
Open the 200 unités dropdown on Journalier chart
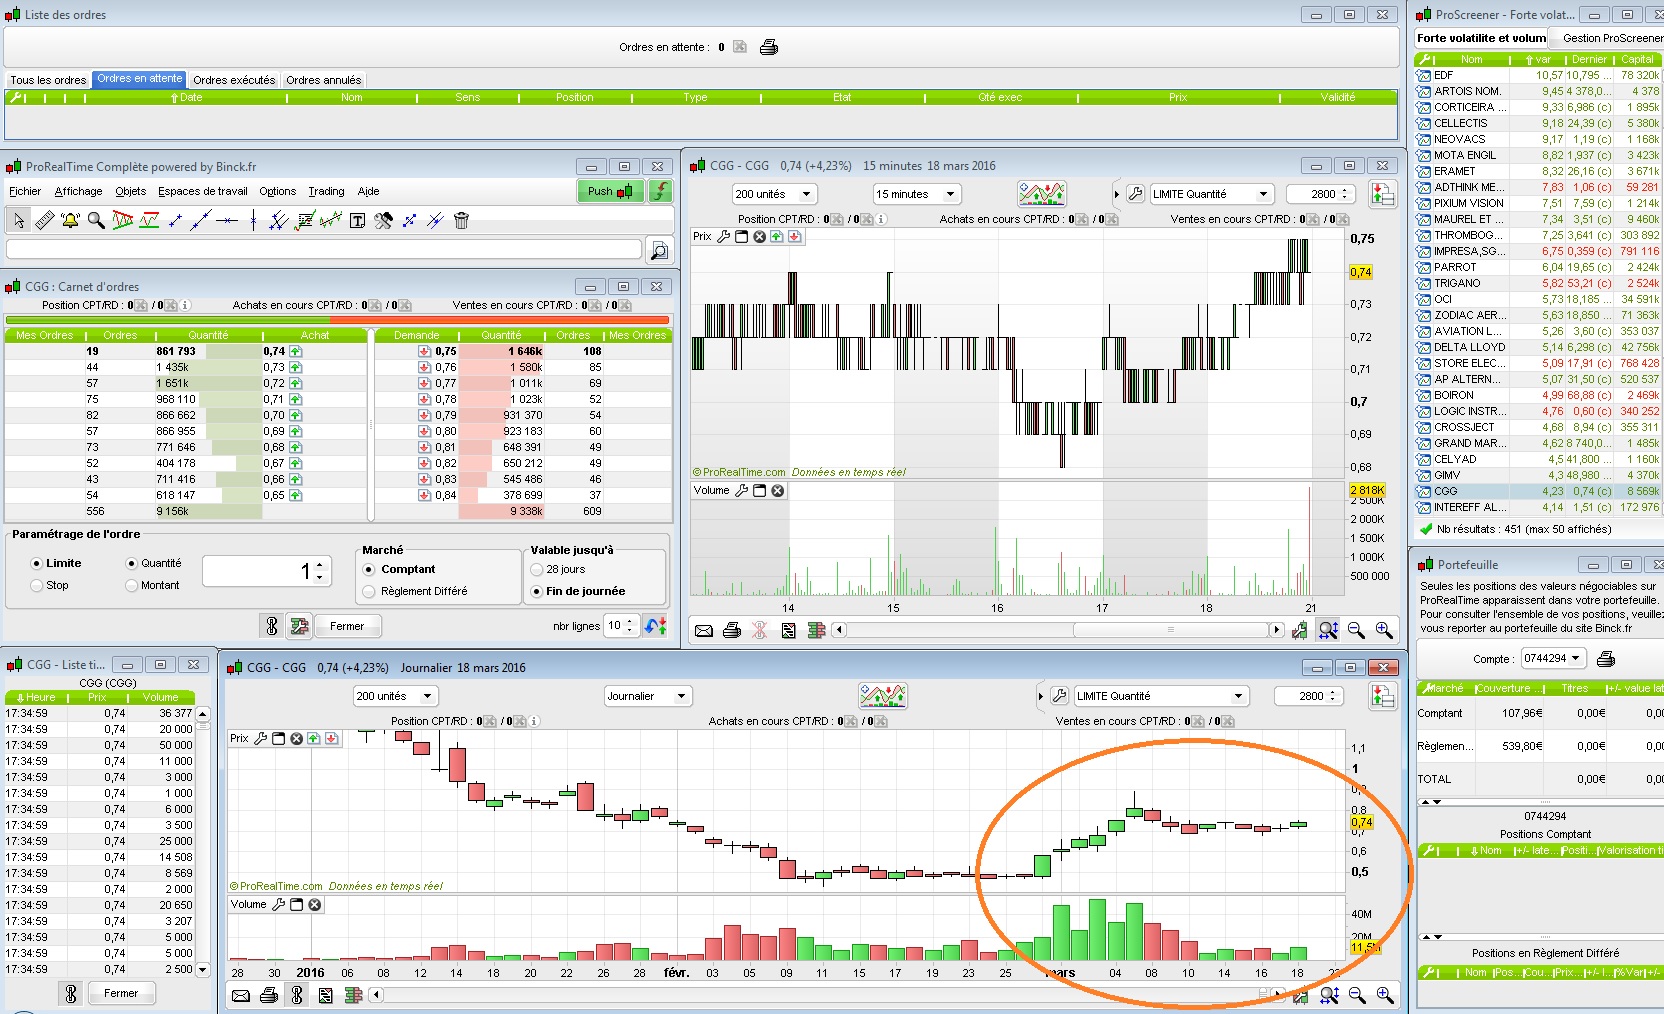pos(396,696)
